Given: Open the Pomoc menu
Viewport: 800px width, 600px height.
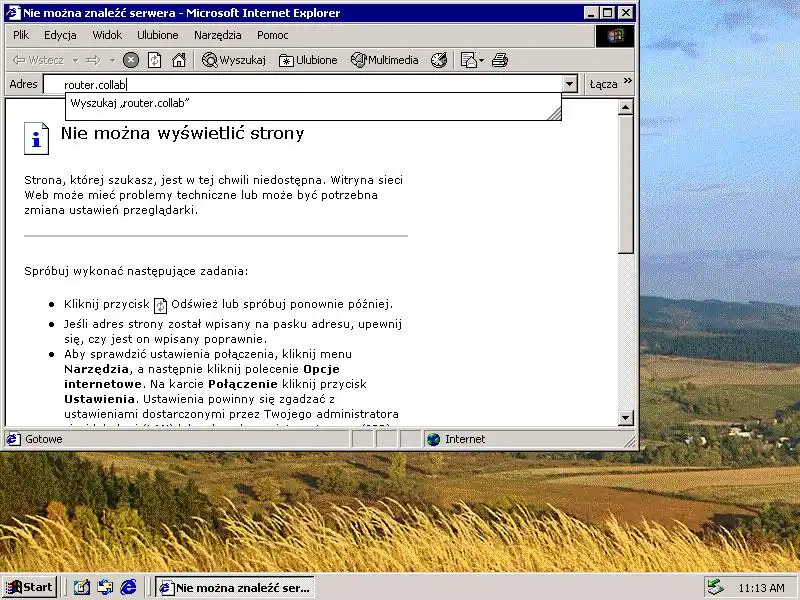Looking at the screenshot, I should pos(273,35).
